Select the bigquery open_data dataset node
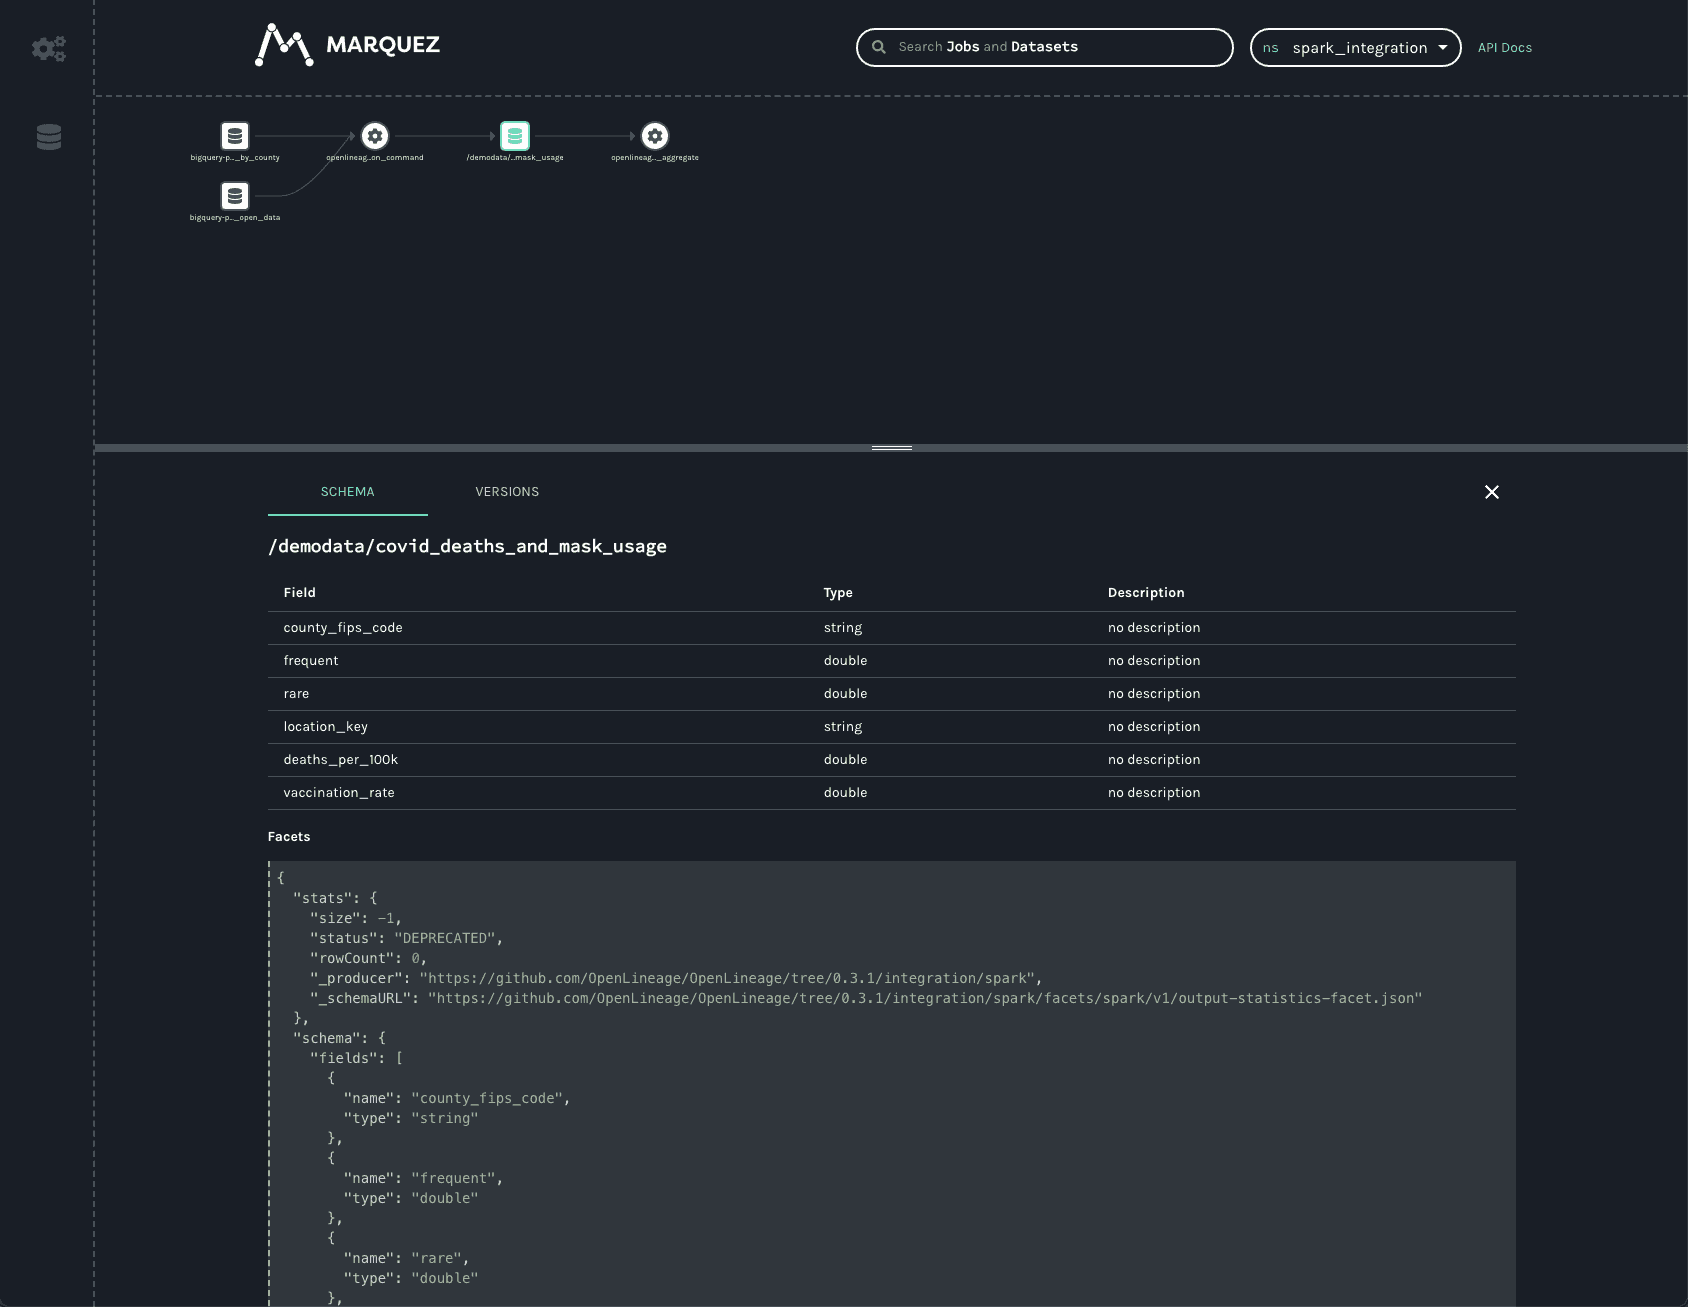This screenshot has height=1307, width=1688. (235, 196)
